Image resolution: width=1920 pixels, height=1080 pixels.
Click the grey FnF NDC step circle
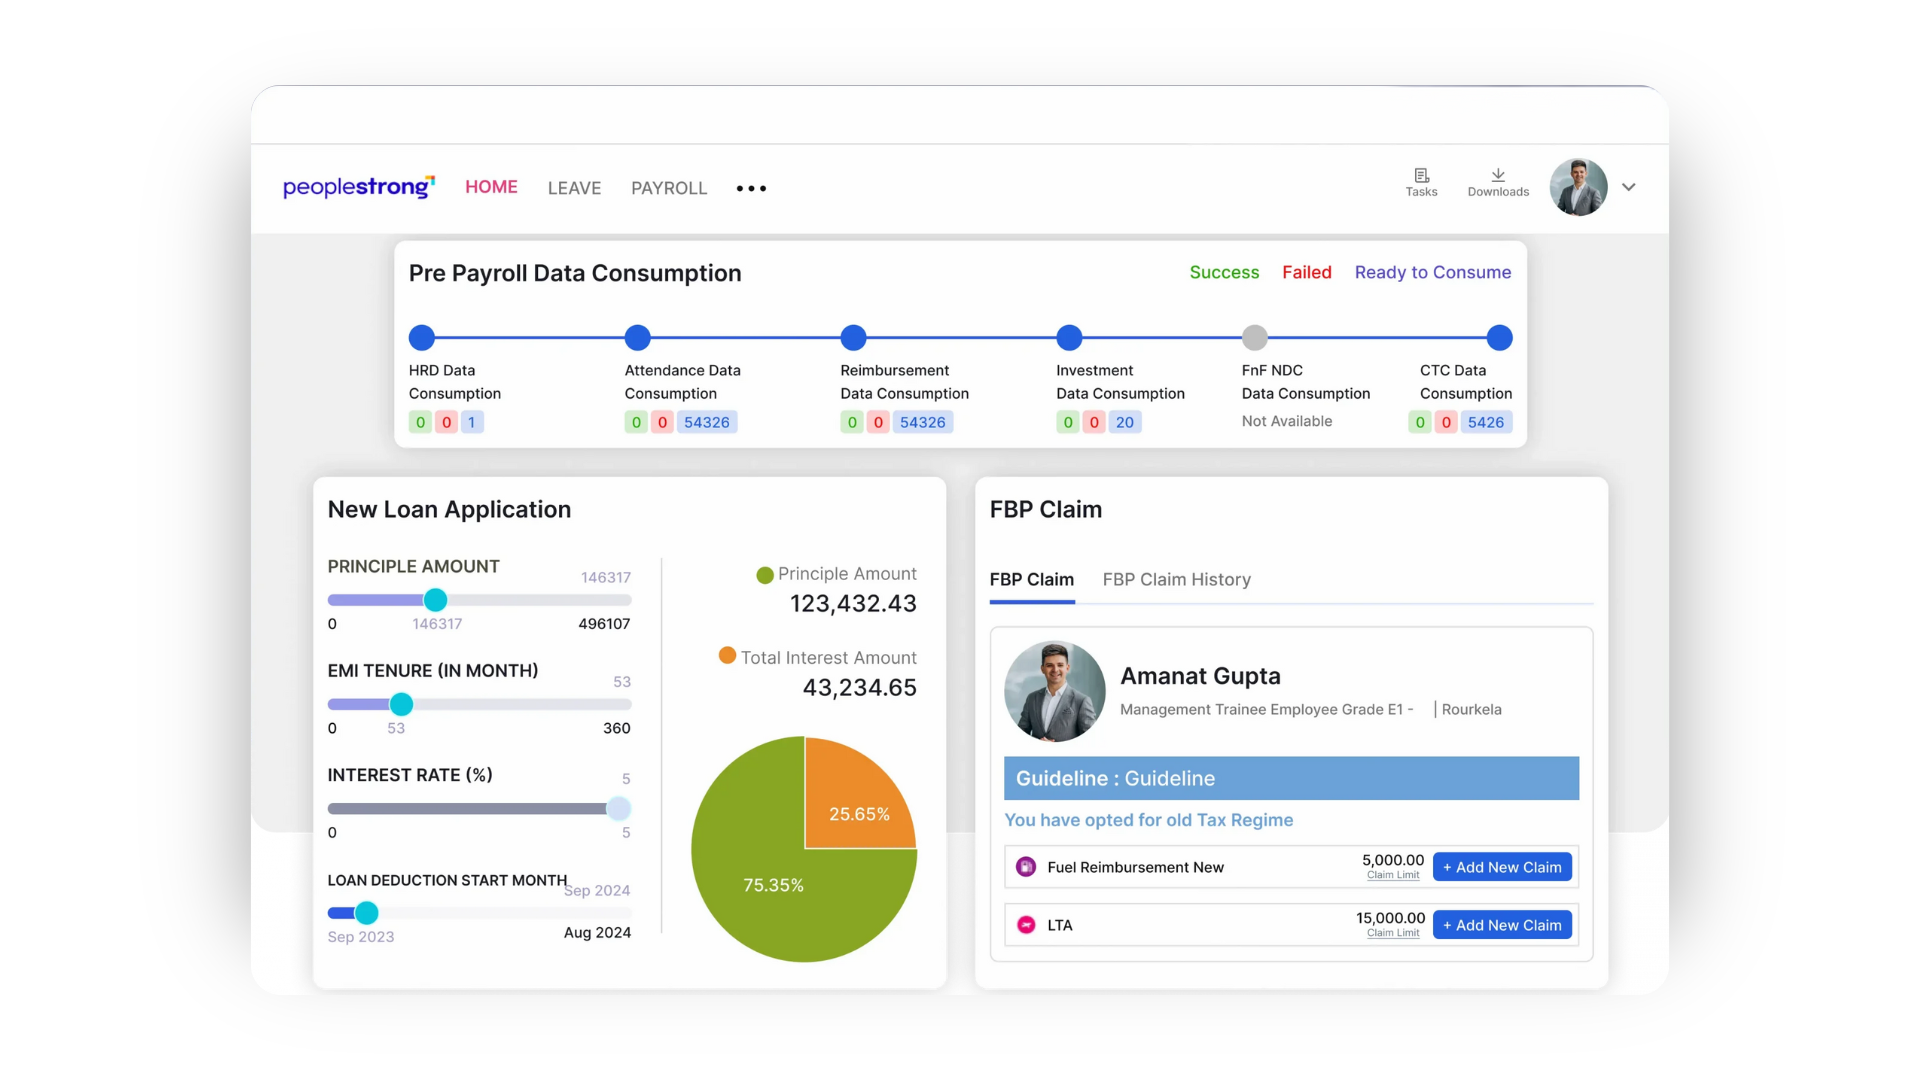tap(1255, 338)
